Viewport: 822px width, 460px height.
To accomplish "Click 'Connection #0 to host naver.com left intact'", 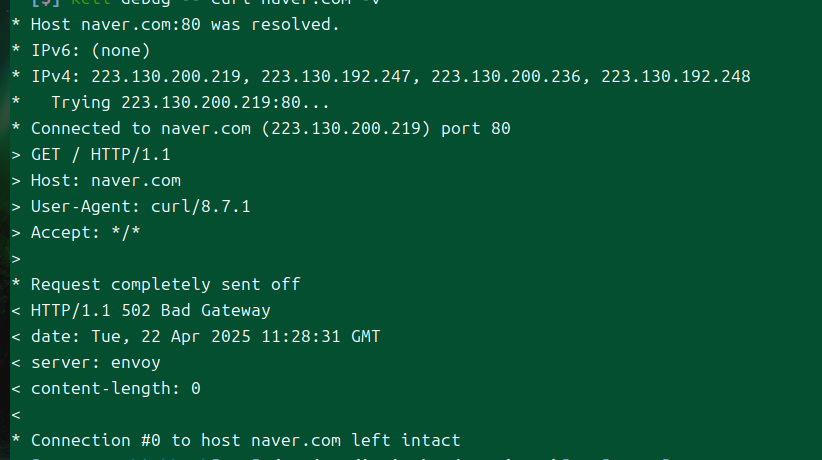I will 245,440.
